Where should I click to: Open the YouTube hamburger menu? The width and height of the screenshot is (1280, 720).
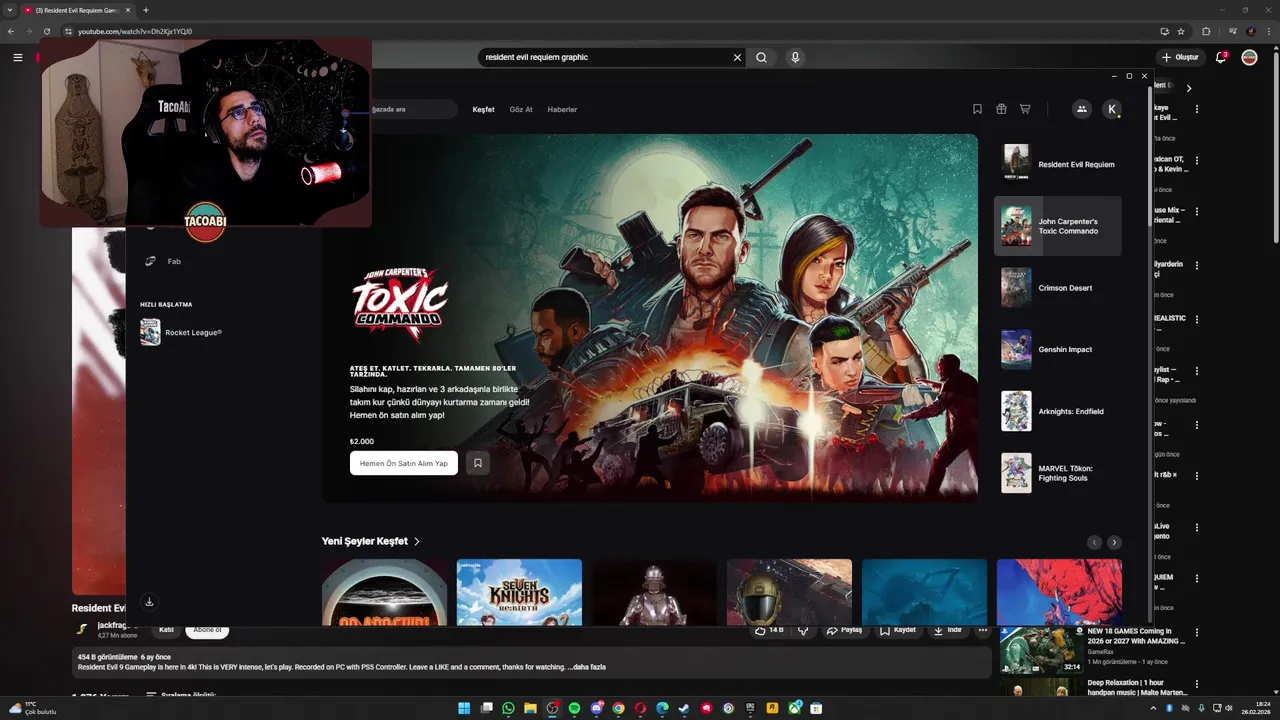(x=17, y=57)
